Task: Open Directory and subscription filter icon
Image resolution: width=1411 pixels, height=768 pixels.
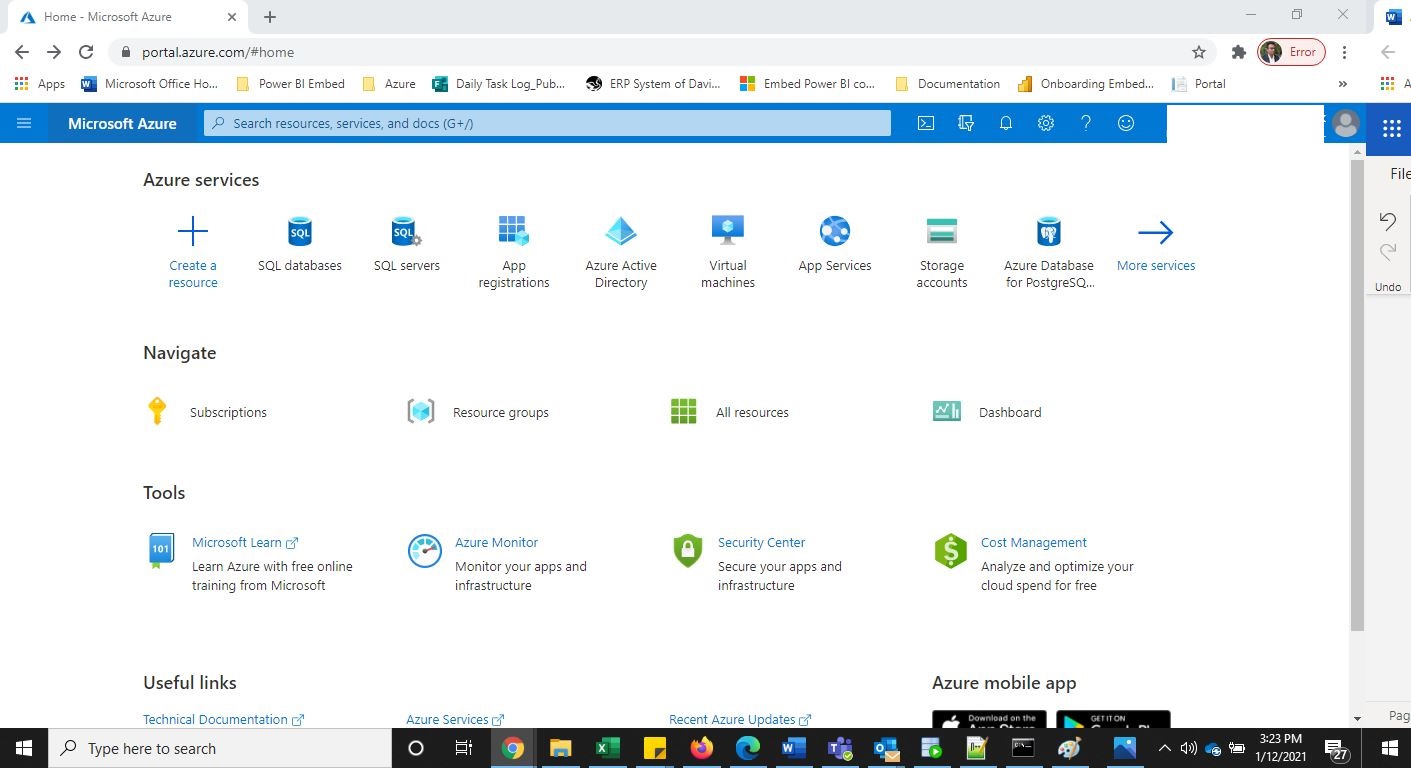Action: click(966, 123)
